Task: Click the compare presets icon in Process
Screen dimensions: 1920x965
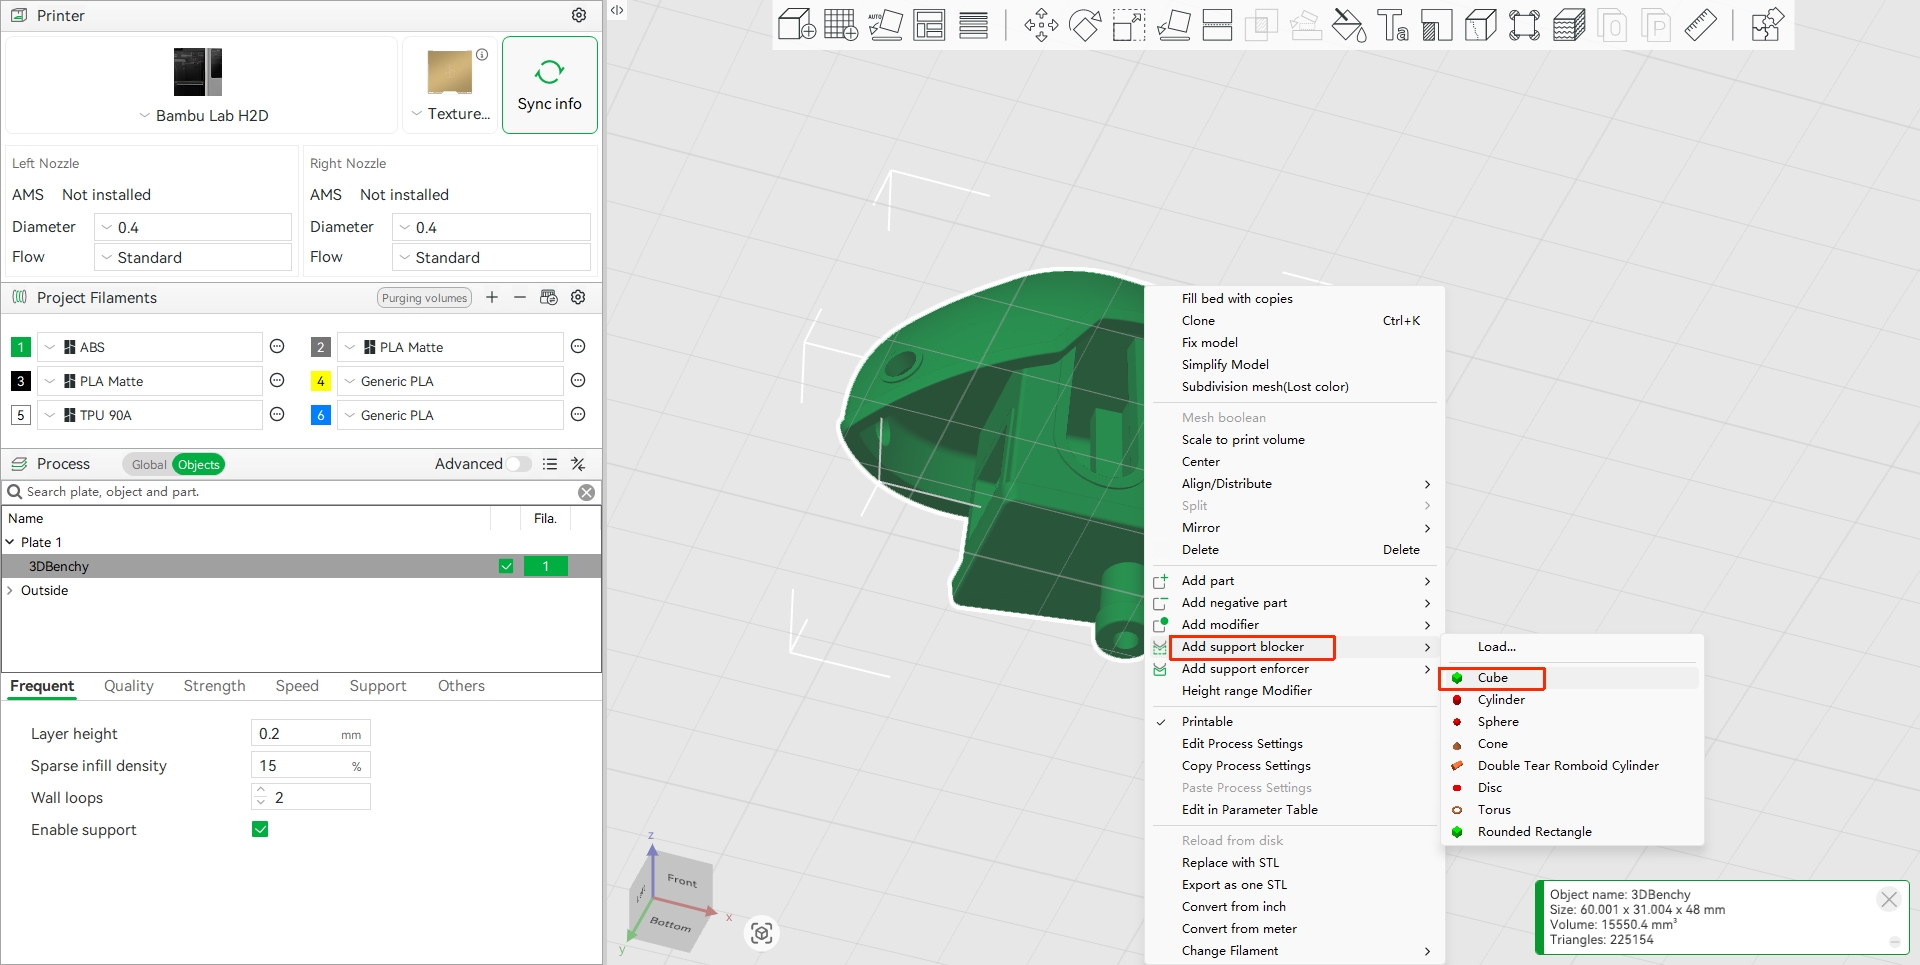Action: point(578,464)
